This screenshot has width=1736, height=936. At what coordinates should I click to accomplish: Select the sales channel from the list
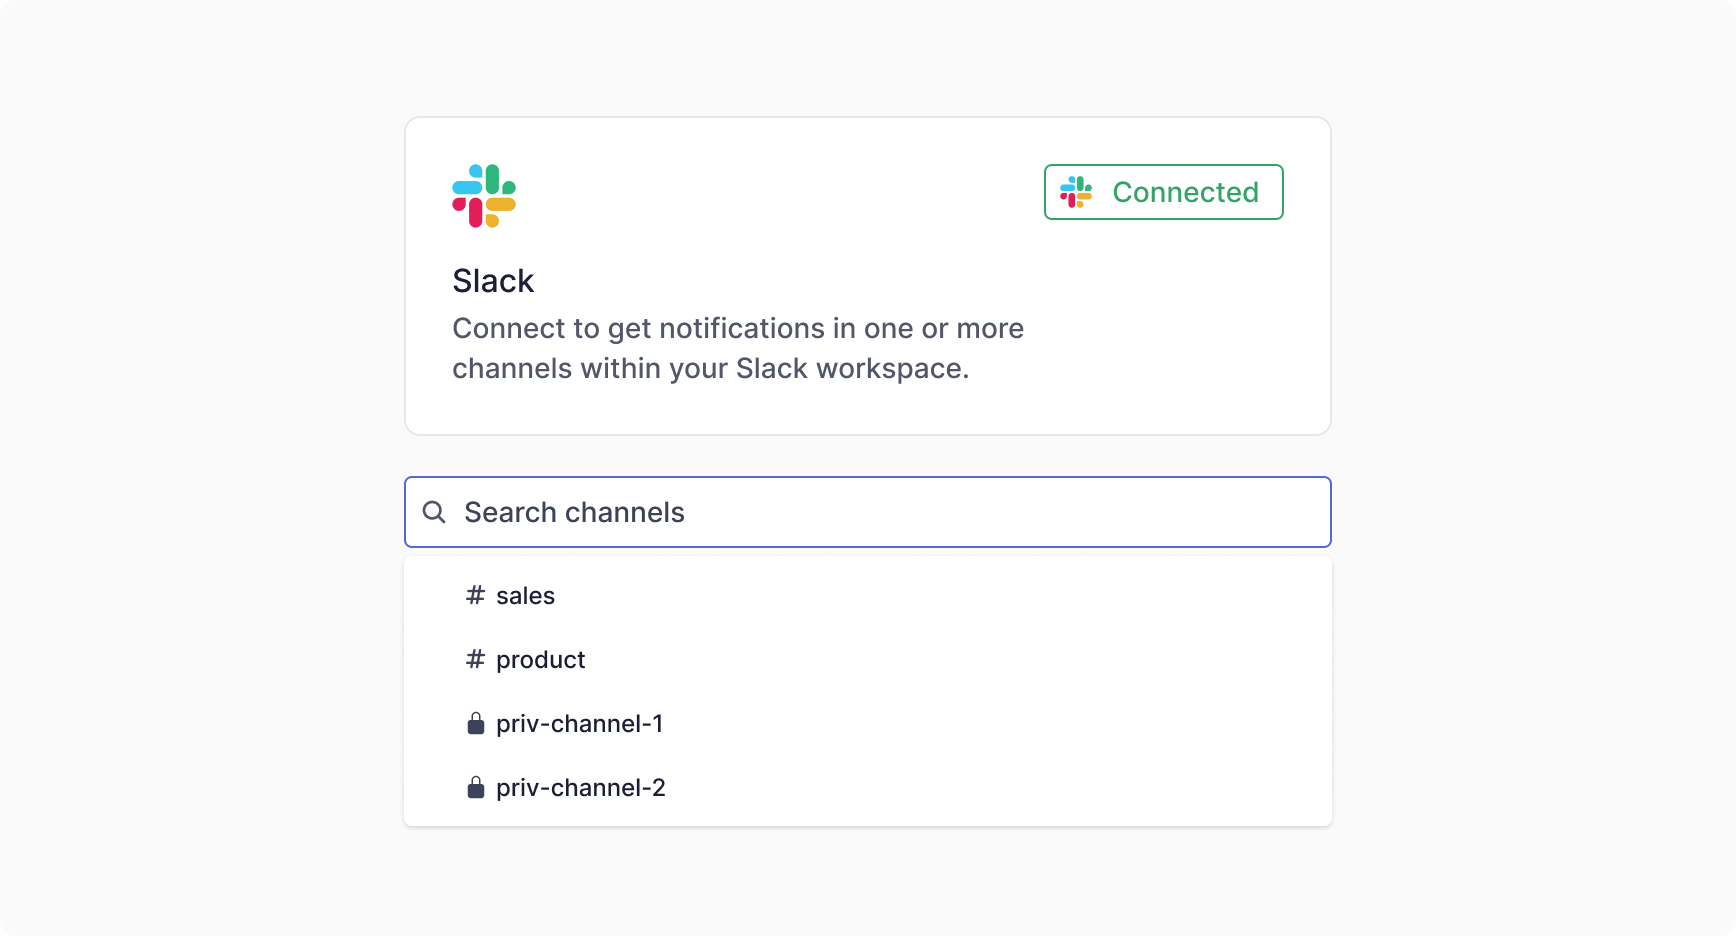pyautogui.click(x=527, y=595)
